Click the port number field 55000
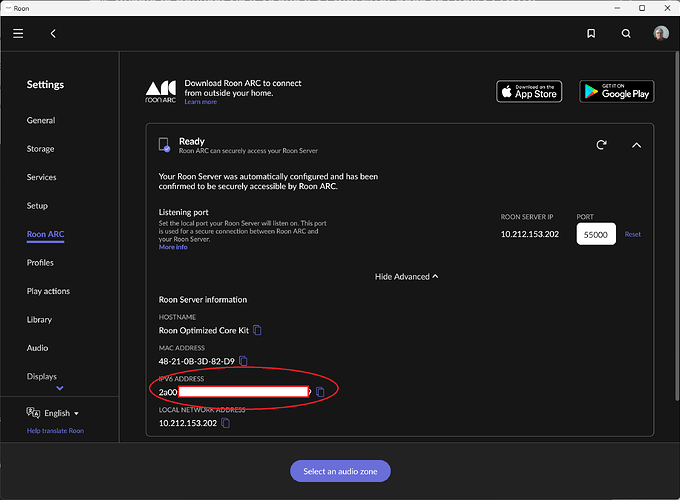 tap(595, 234)
